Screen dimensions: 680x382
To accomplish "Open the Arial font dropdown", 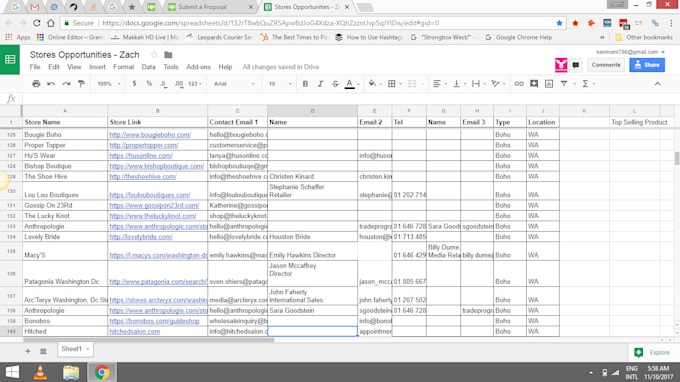I will point(234,84).
